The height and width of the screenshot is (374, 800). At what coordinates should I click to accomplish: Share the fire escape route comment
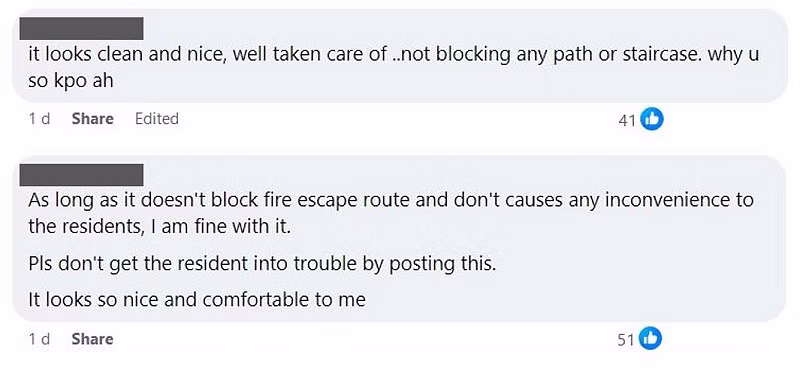coord(92,339)
